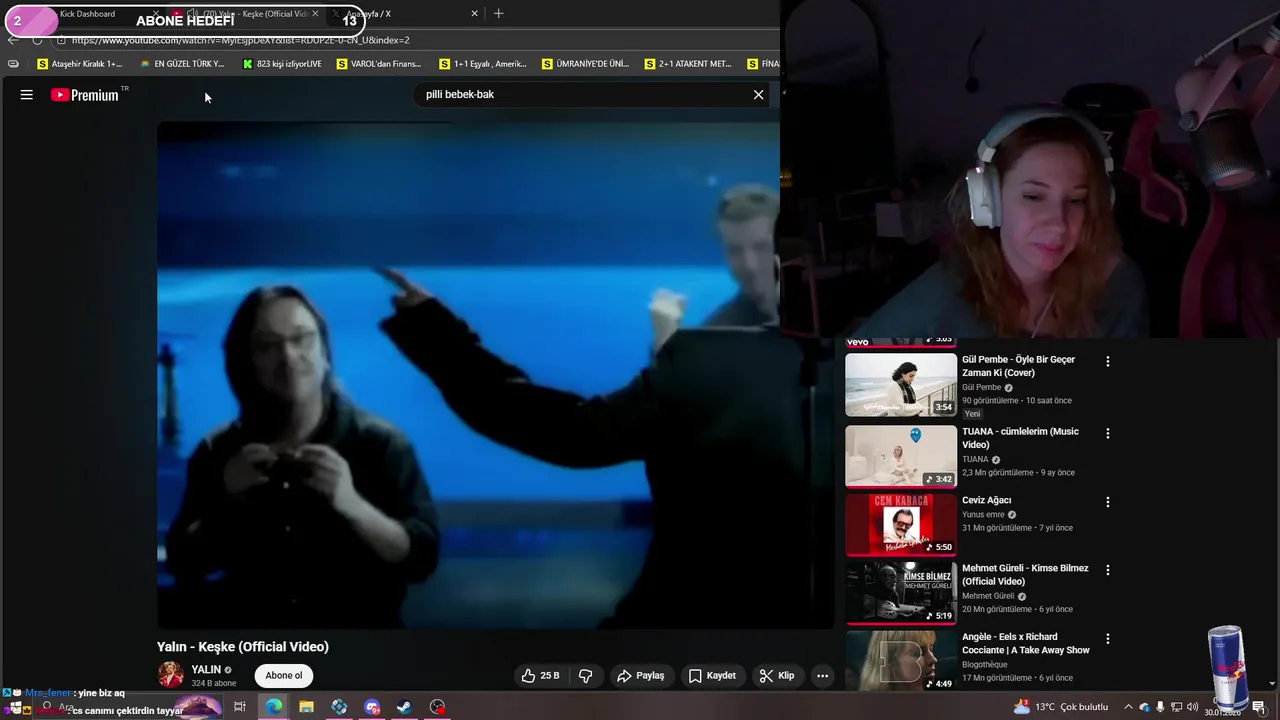This screenshot has width=1280, height=720.
Task: Click the recommendations list scrollbar down arrow
Action: click(1272, 684)
